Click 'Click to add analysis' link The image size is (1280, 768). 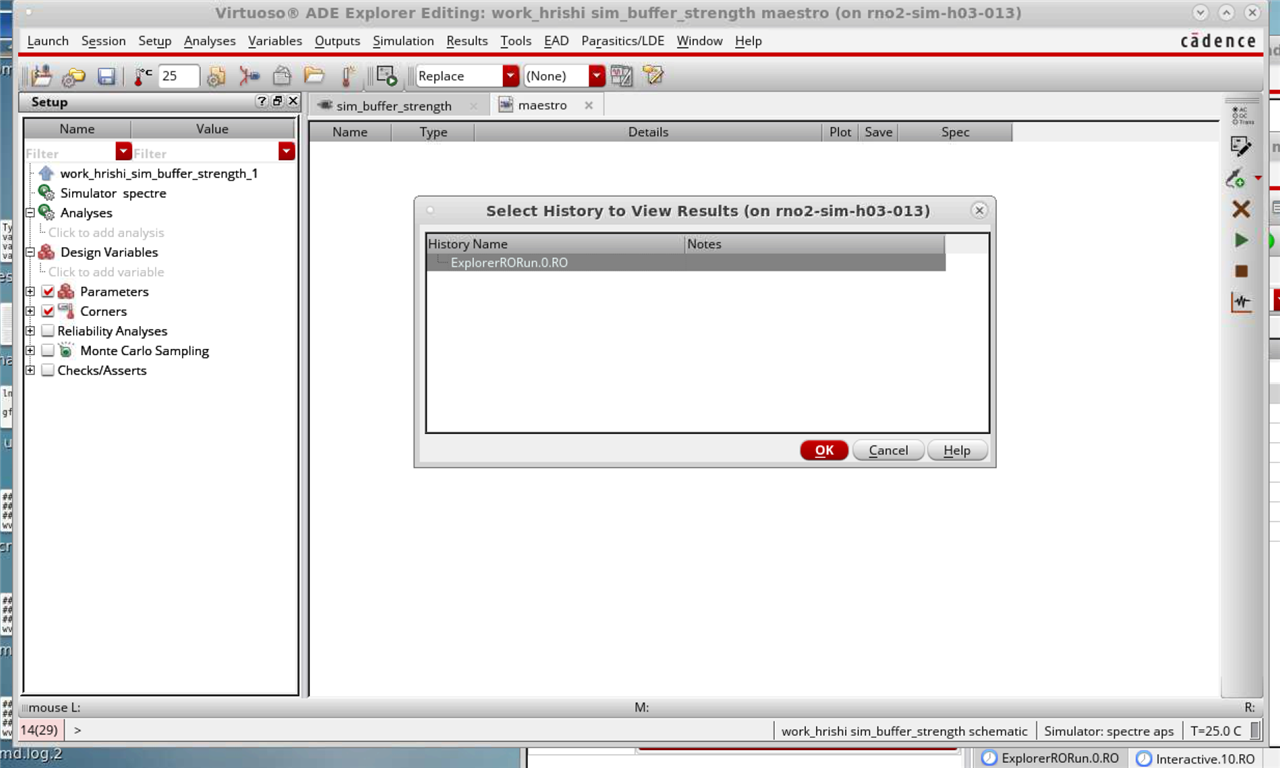(106, 233)
